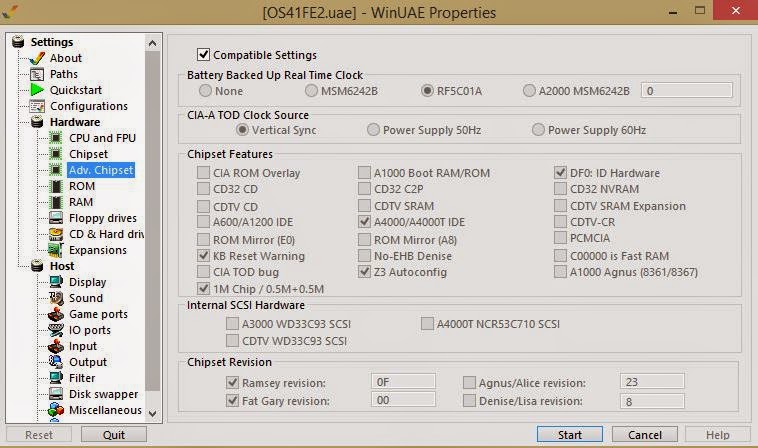Image resolution: width=758 pixels, height=448 pixels.
Task: Click the IO ports icon
Action: pos(56,330)
